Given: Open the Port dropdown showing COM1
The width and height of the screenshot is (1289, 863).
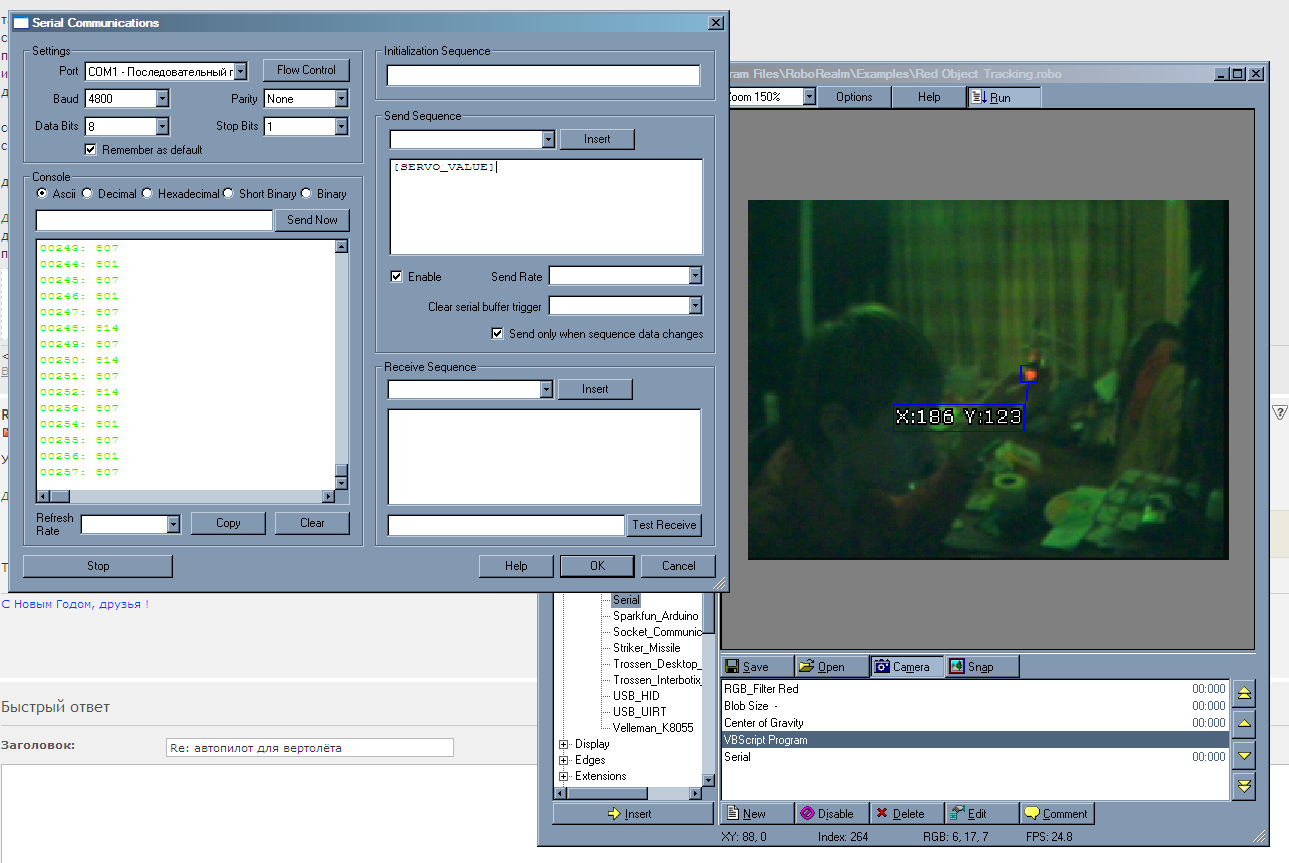Looking at the screenshot, I should (240, 71).
